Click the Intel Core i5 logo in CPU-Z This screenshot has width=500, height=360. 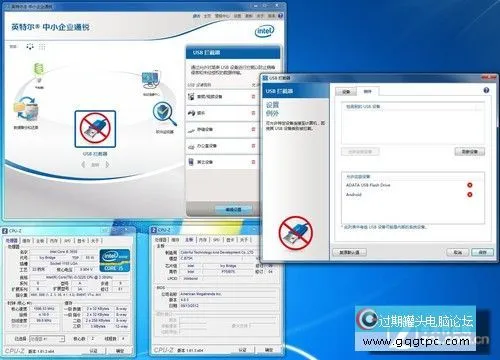point(115,260)
